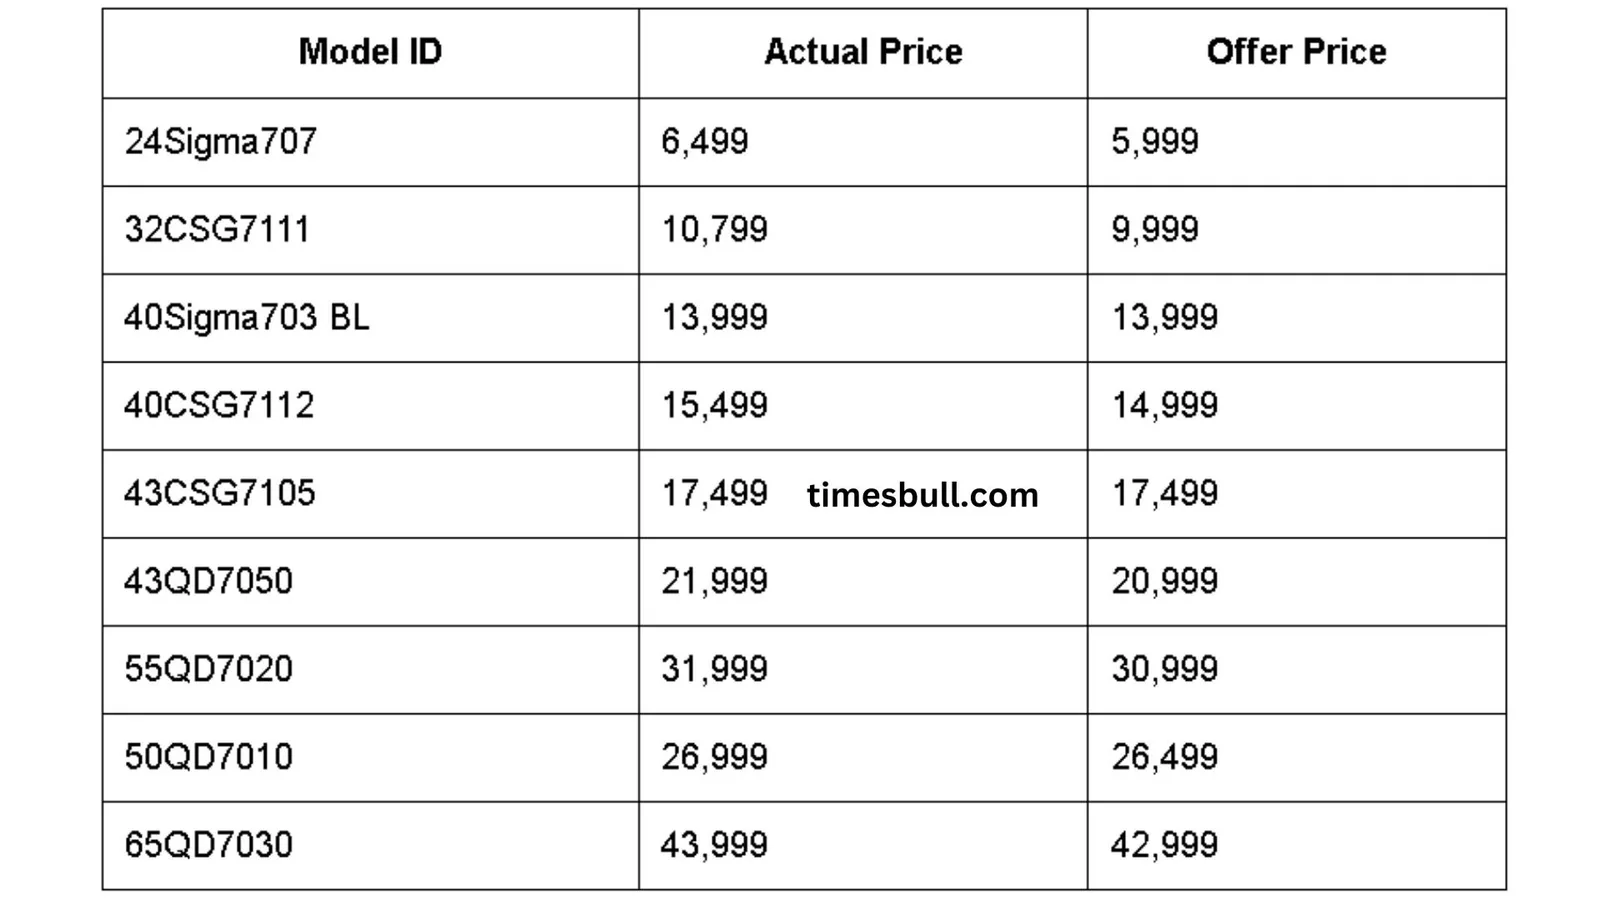Click the Model ID column header
Viewport: 1600px width, 900px height.
pos(370,52)
